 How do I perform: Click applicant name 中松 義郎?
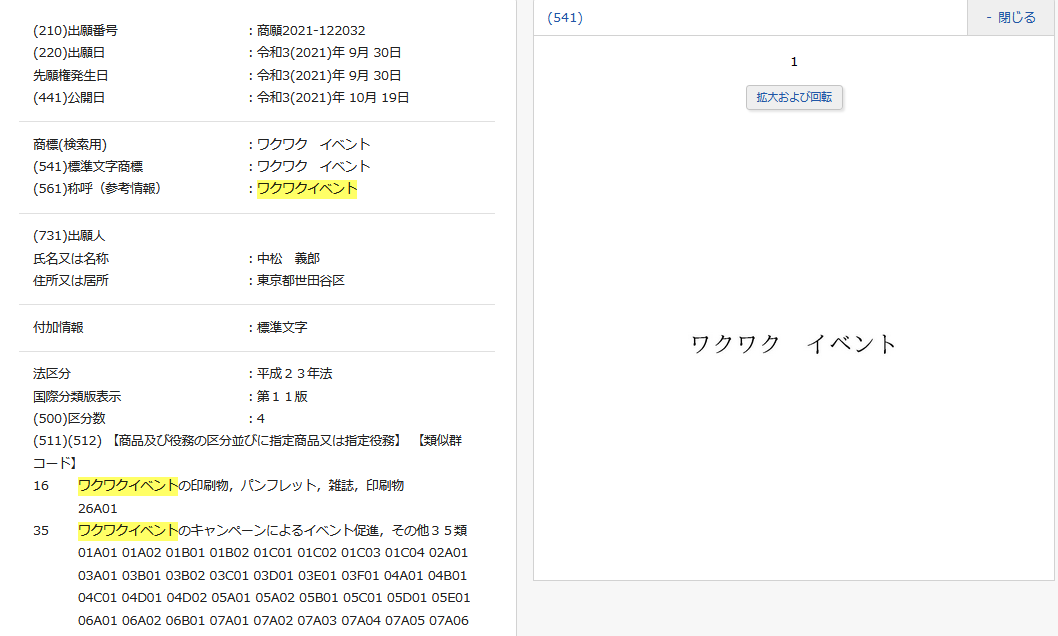coord(288,258)
